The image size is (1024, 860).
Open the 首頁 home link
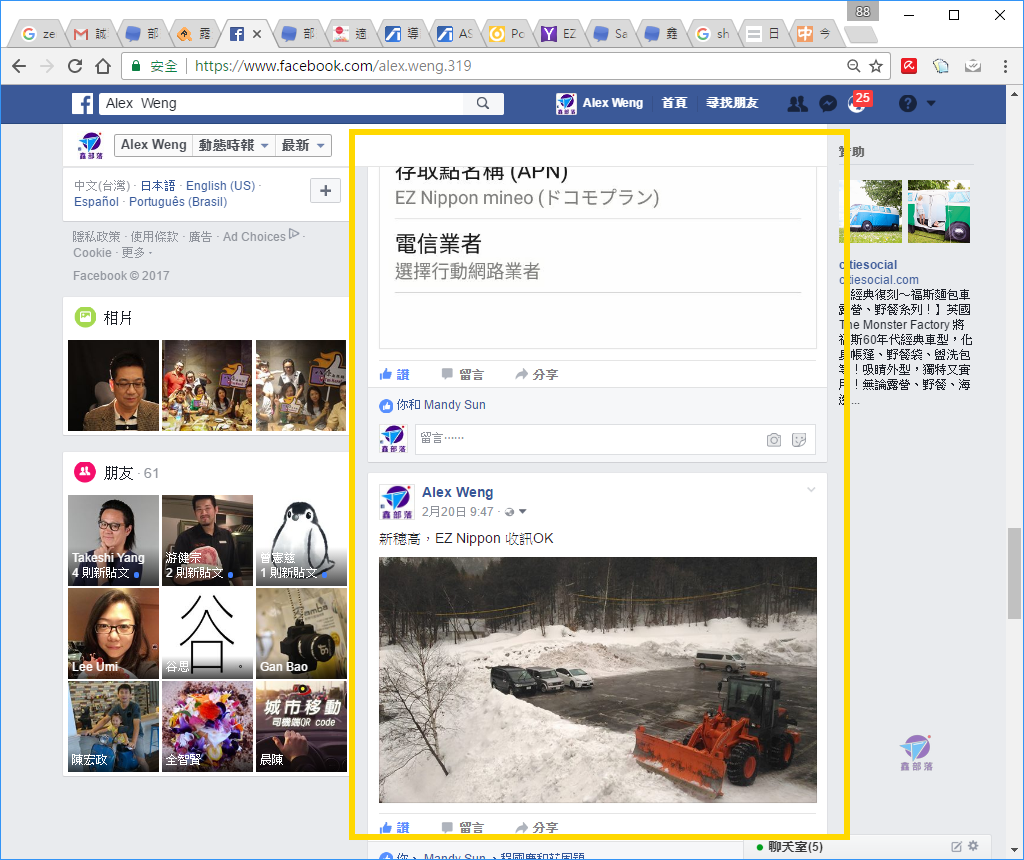tap(675, 103)
